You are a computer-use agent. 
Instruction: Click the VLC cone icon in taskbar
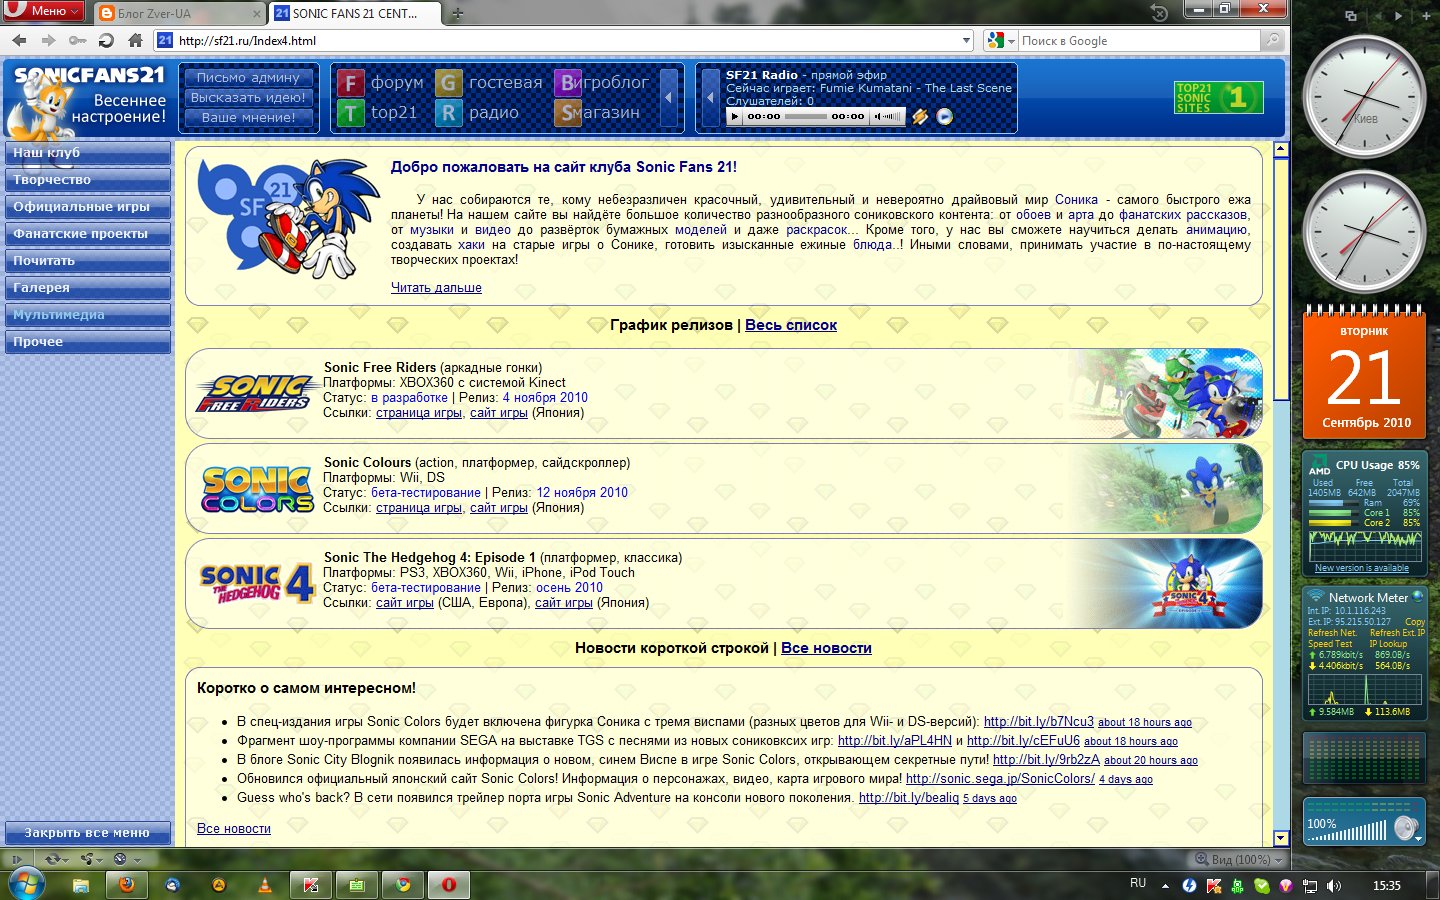265,885
